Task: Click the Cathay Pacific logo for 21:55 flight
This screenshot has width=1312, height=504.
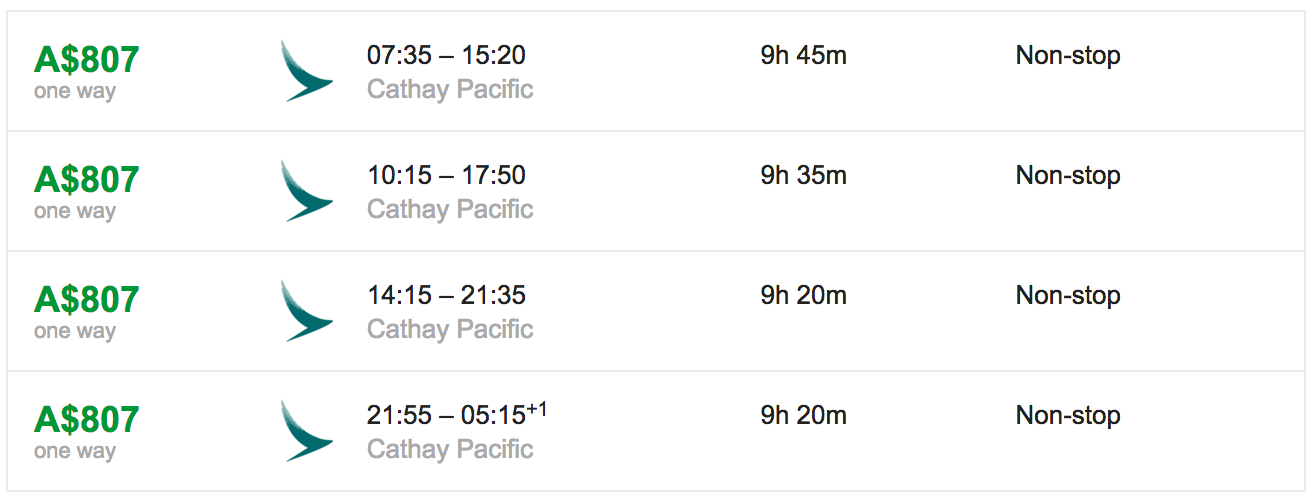Action: [307, 431]
